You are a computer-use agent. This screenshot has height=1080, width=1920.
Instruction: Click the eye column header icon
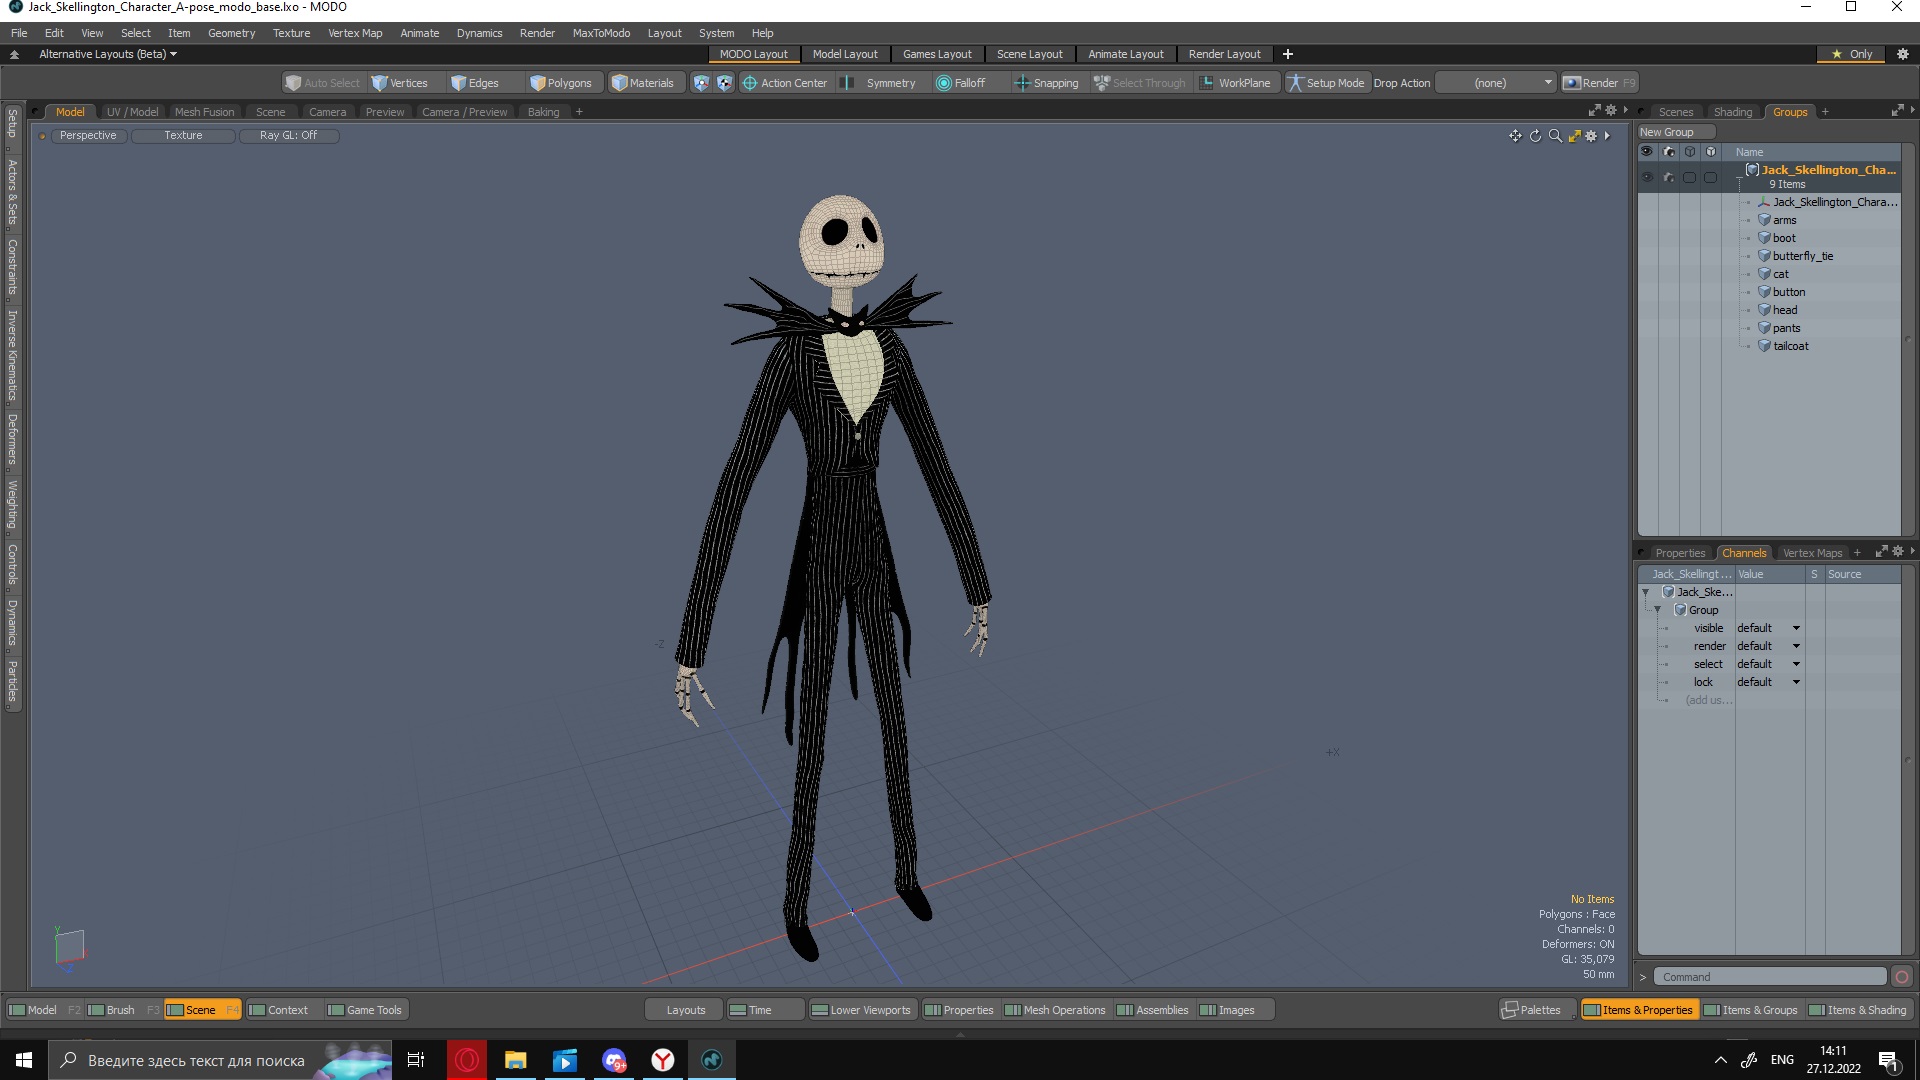[x=1647, y=152]
